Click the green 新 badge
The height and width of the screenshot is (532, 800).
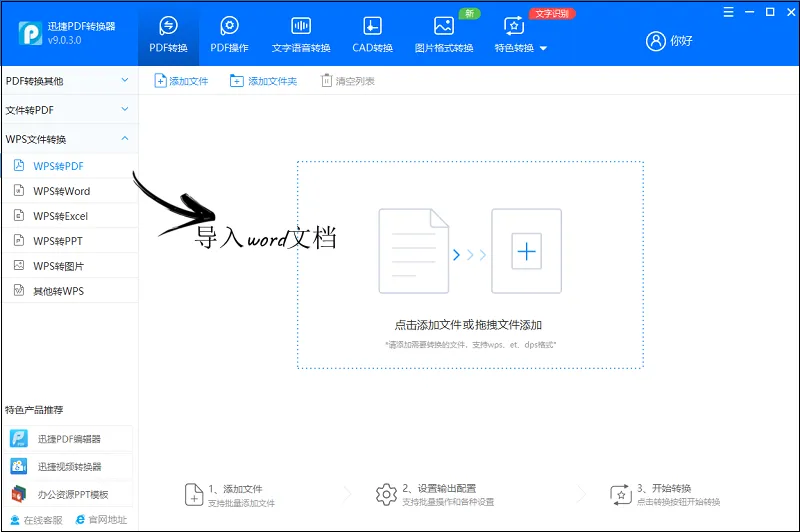pyautogui.click(x=469, y=13)
